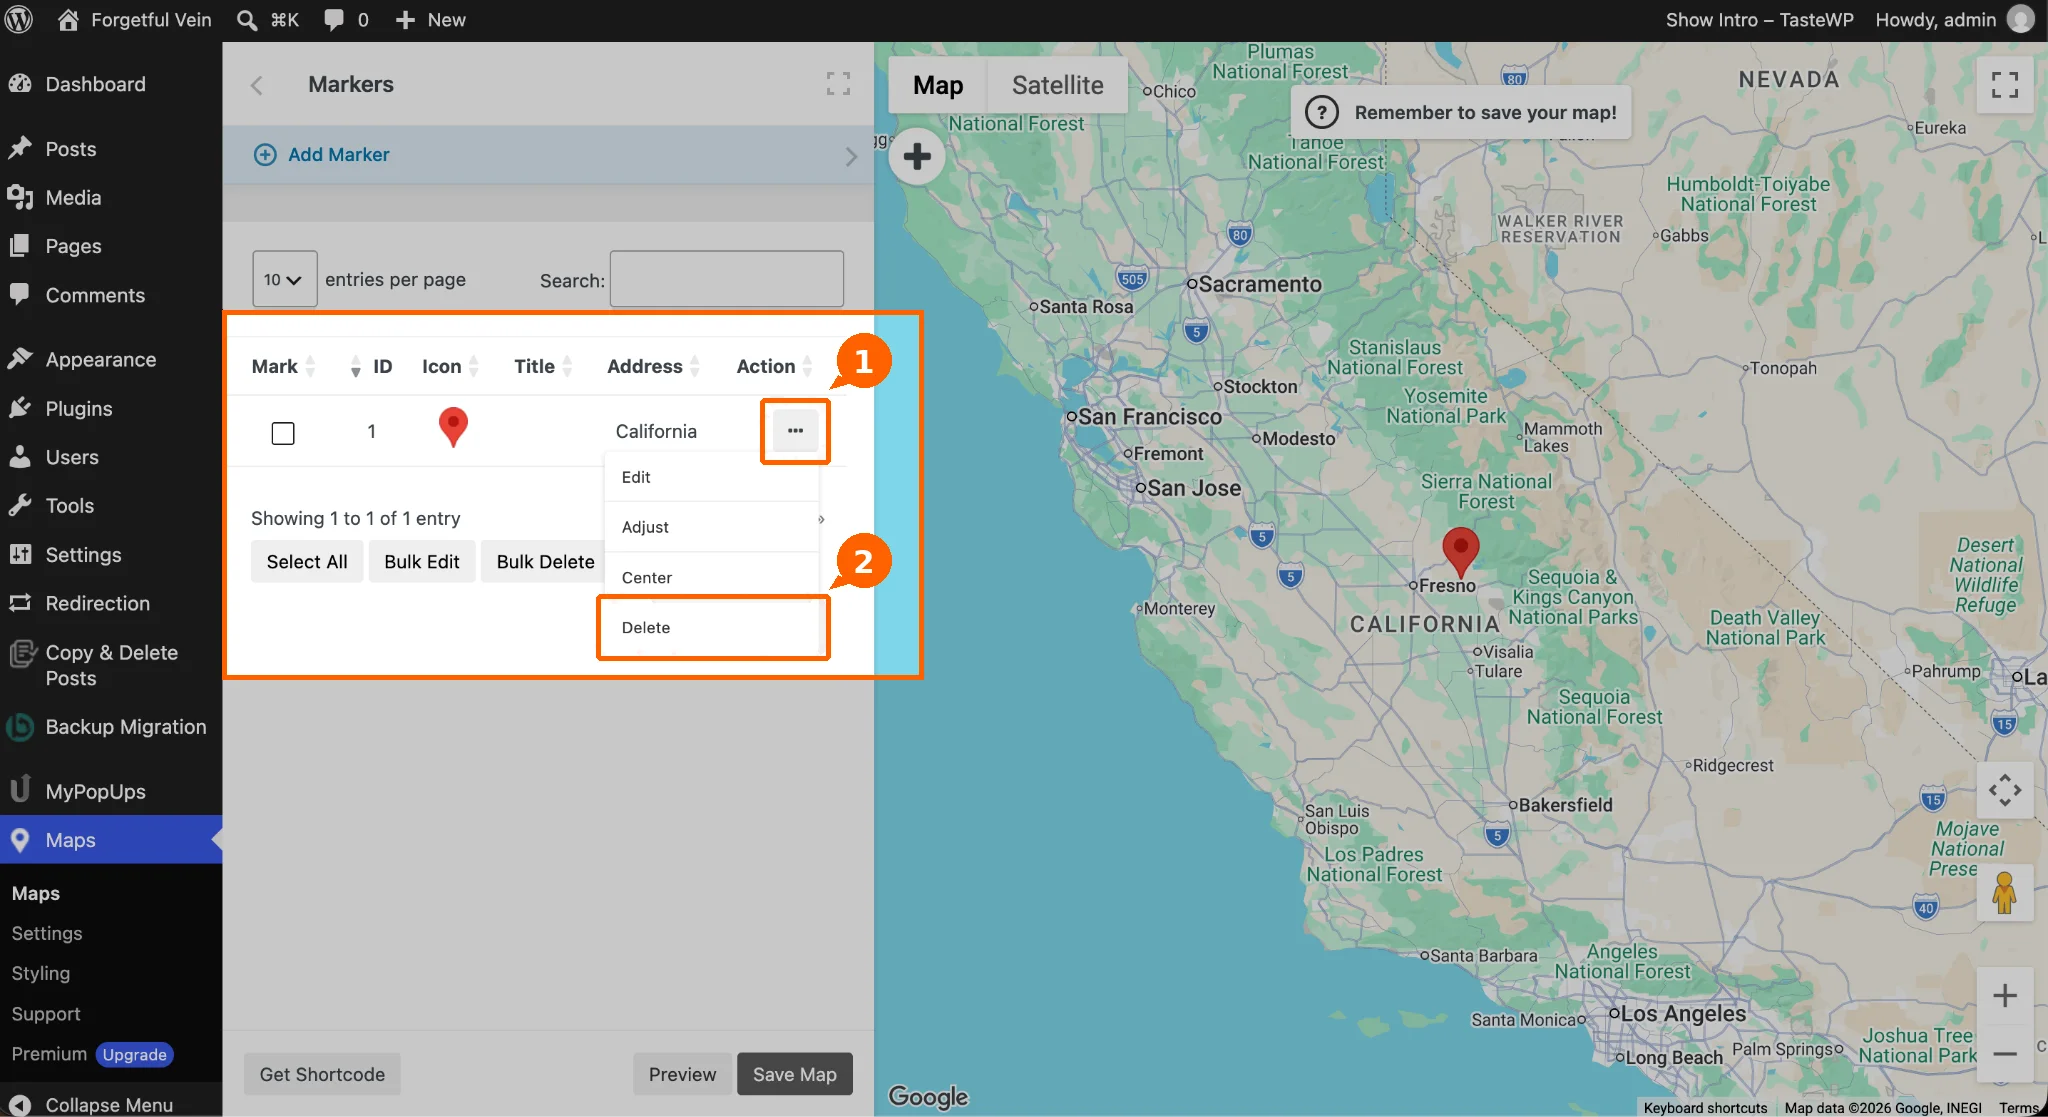Open the entries per page dropdown
Screen dimensions: 2048x1117
[x=284, y=280]
